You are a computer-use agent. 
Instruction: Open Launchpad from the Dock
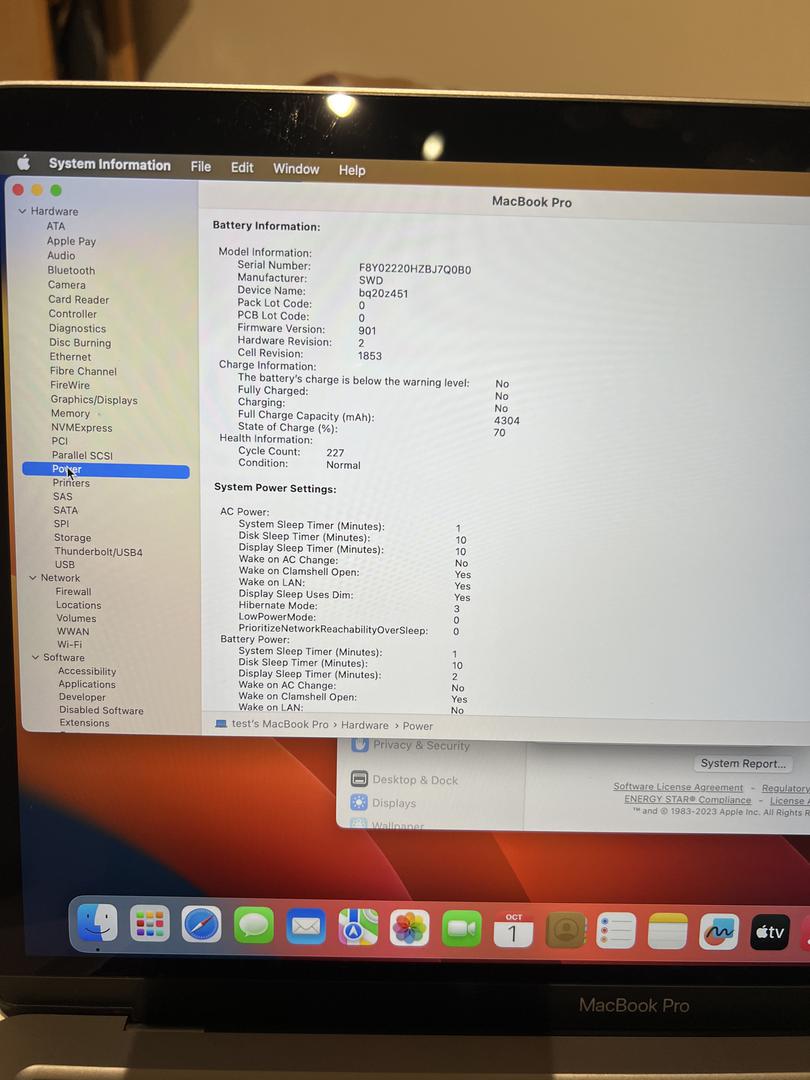point(149,924)
